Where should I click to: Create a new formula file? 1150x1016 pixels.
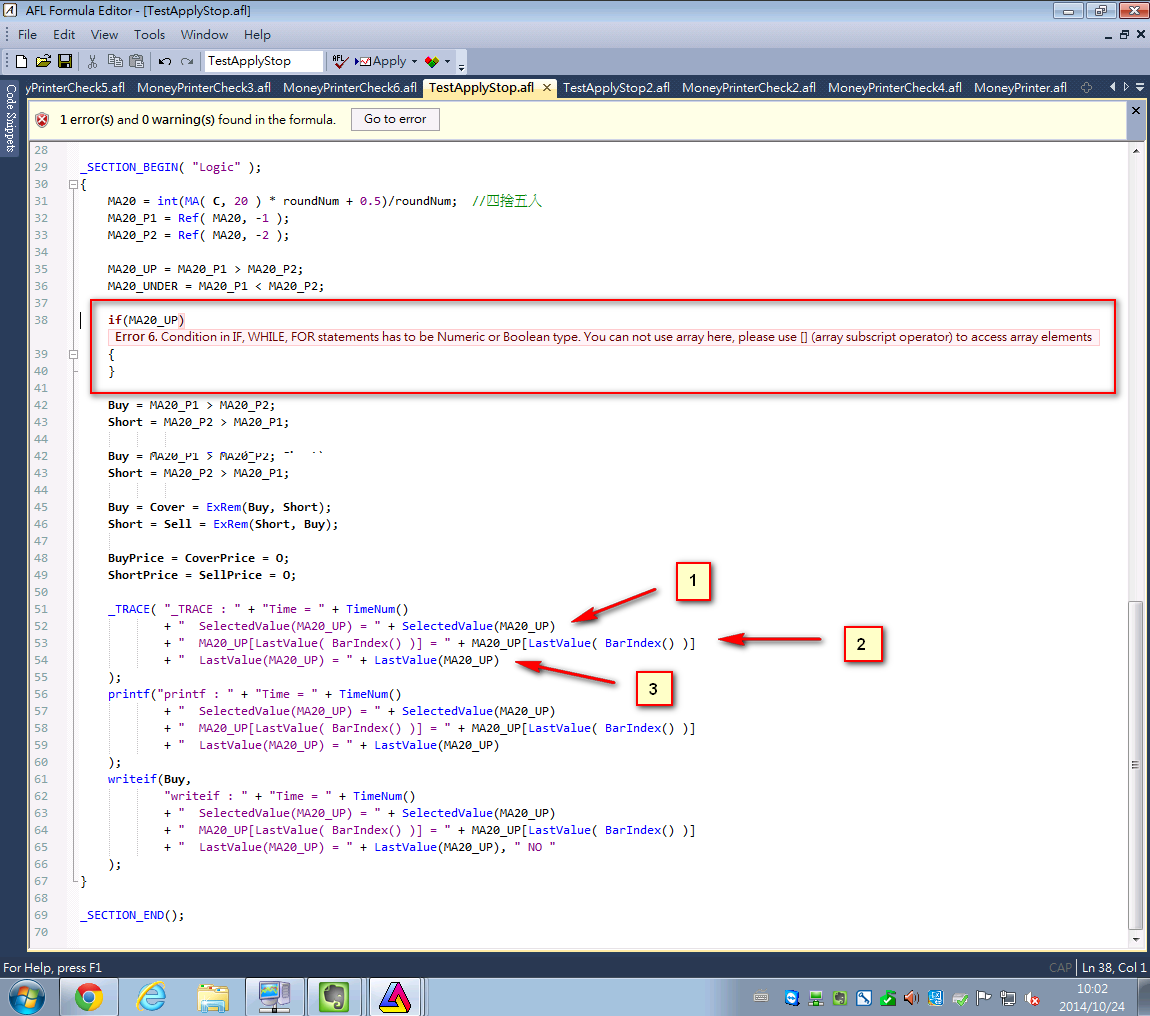coord(21,62)
